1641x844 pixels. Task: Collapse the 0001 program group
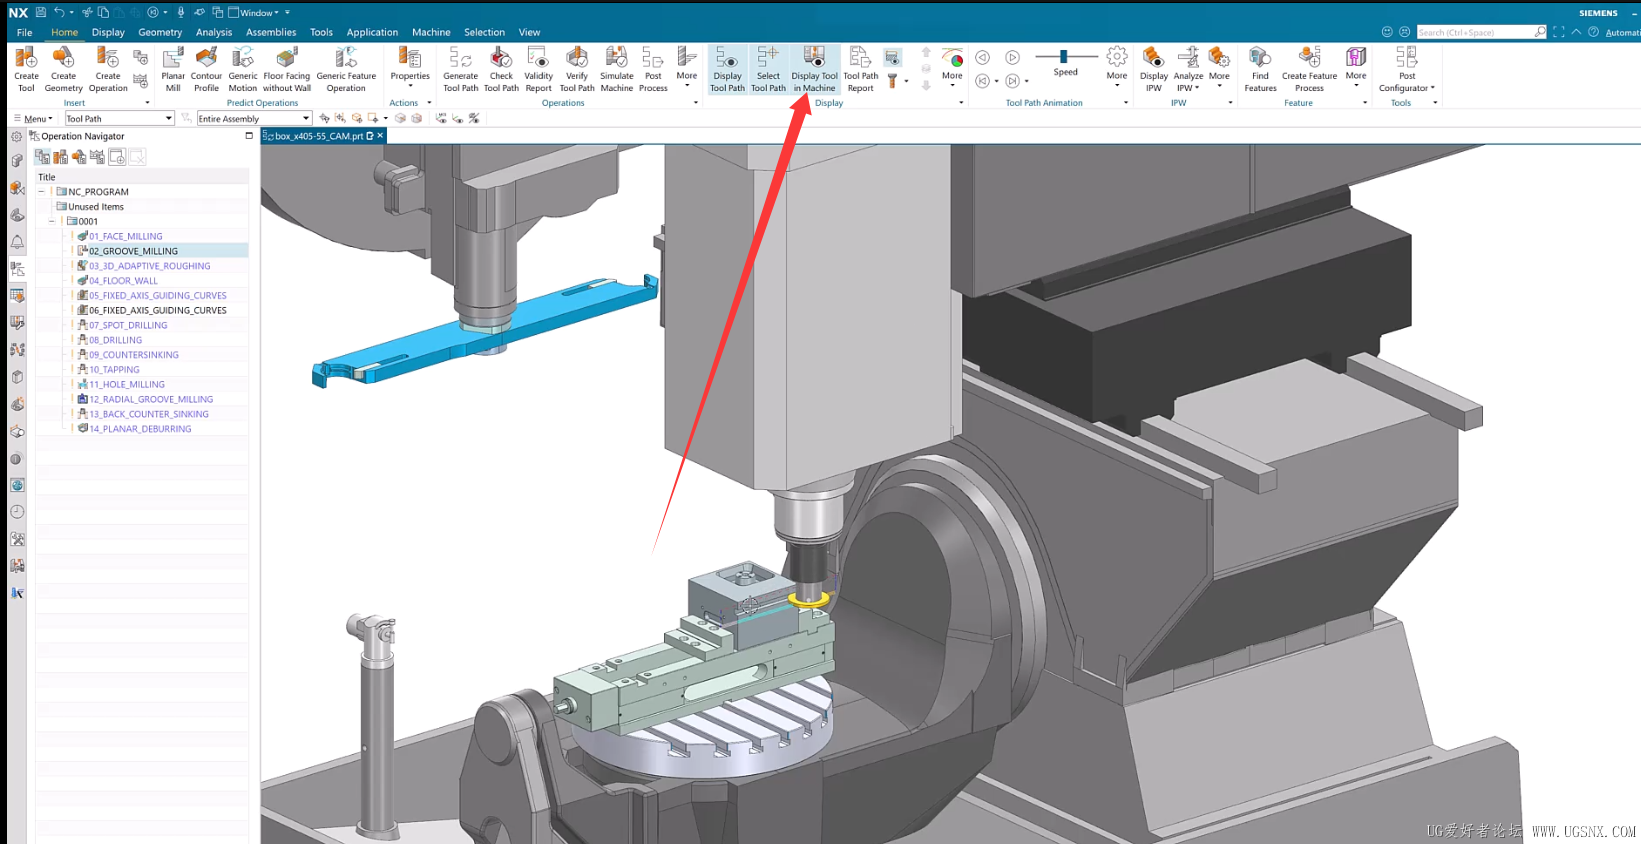tap(53, 221)
